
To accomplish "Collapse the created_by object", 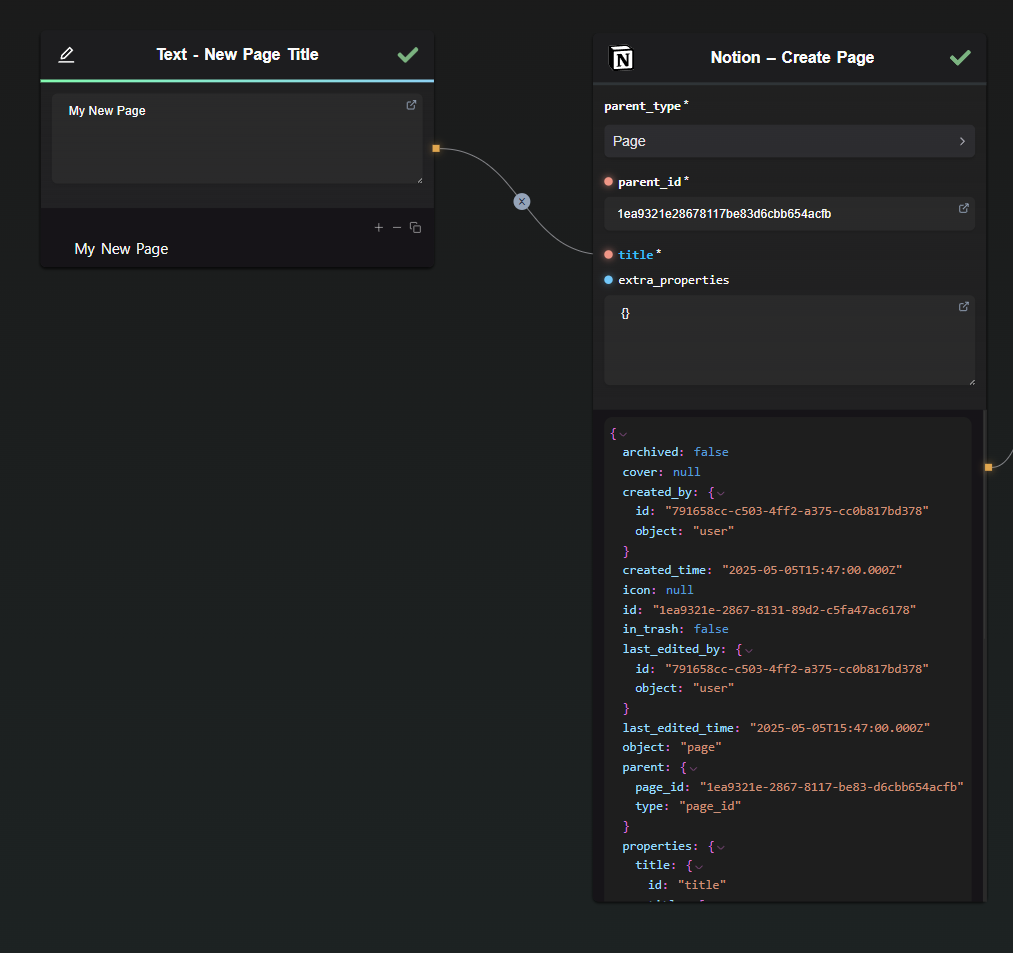I will pos(721,493).
